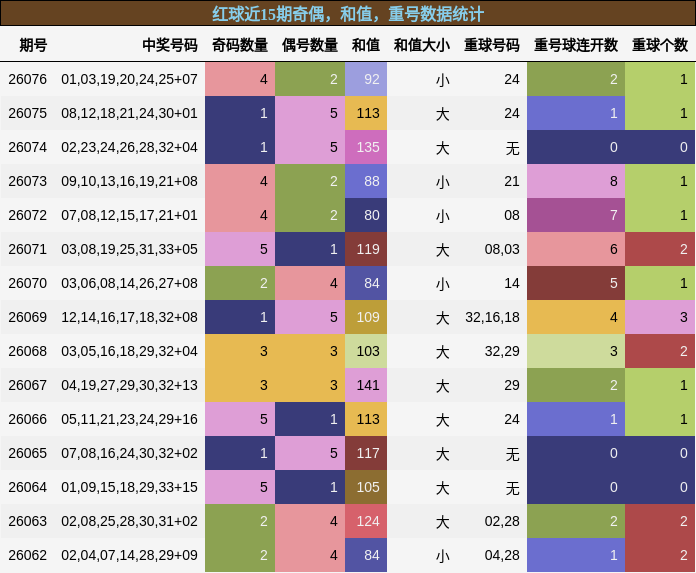Screen dimensions: 696x573
Task: Click the sum value 105 cell
Action: coord(366,487)
